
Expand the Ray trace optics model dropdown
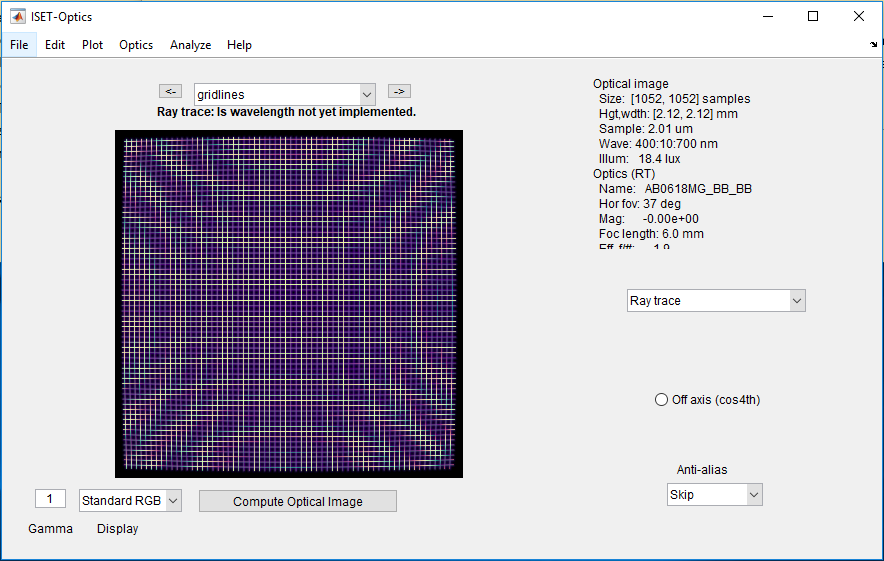(715, 301)
